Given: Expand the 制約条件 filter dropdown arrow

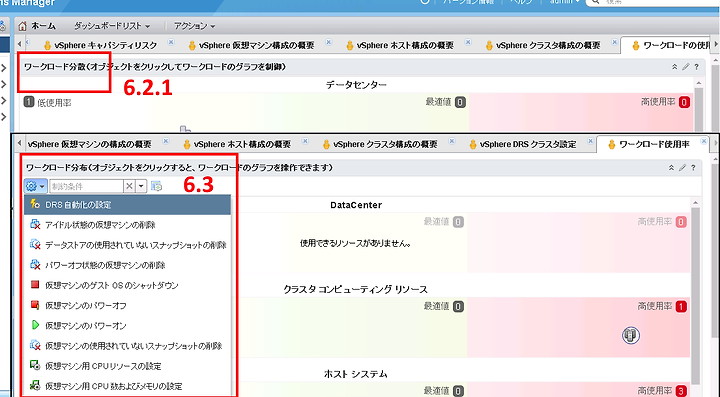Looking at the screenshot, I should pyautogui.click(x=141, y=186).
